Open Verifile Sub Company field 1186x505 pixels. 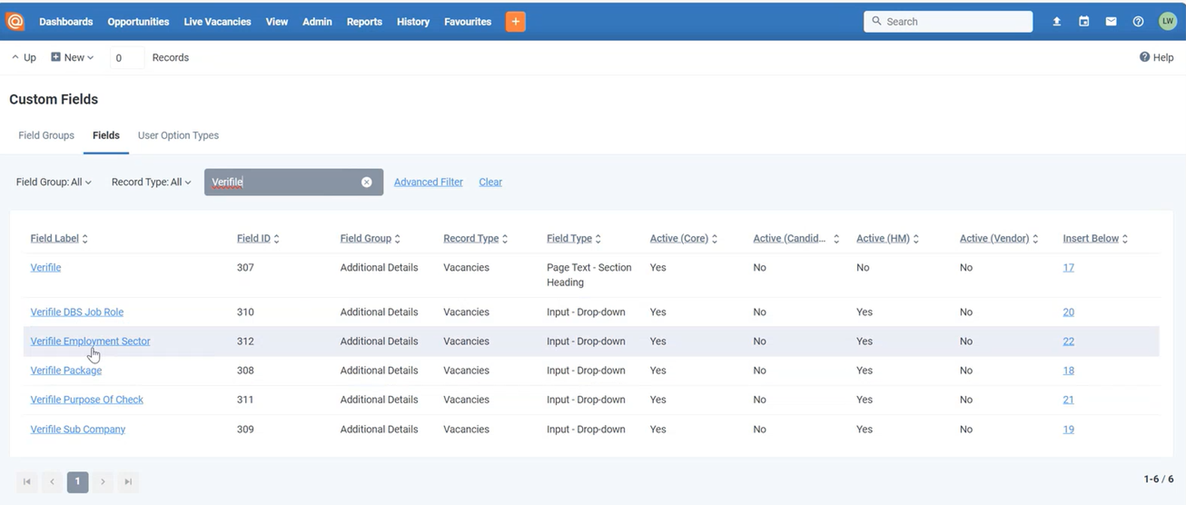coord(78,429)
